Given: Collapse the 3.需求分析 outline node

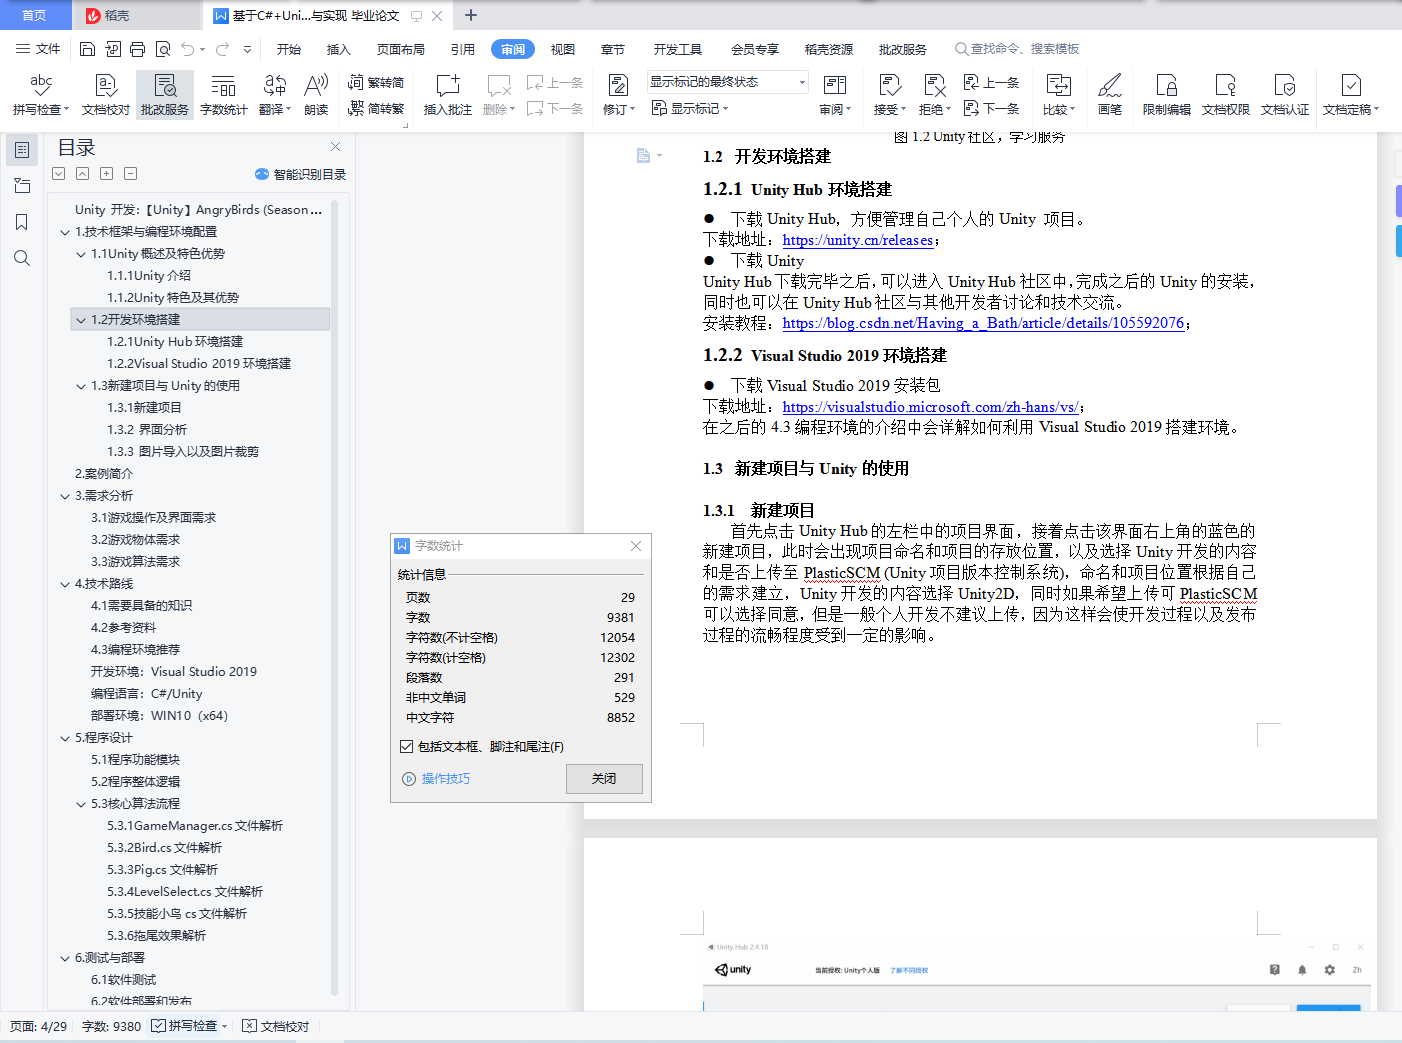Looking at the screenshot, I should [65, 496].
